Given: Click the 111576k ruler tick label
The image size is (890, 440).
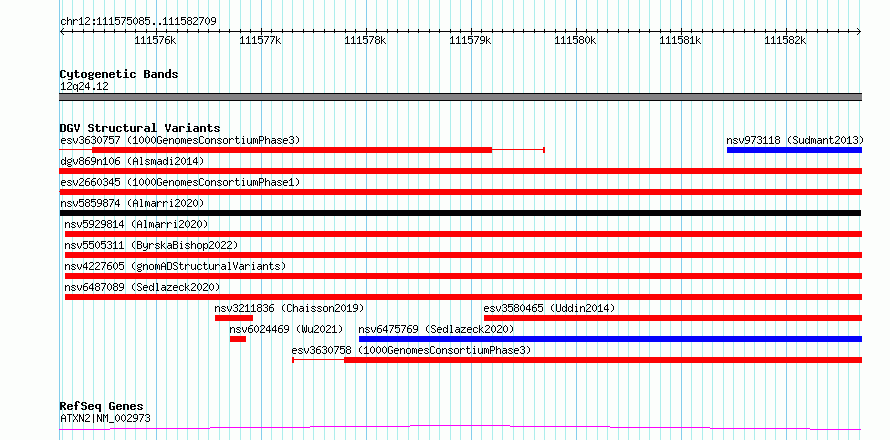Looking at the screenshot, I should [156, 41].
